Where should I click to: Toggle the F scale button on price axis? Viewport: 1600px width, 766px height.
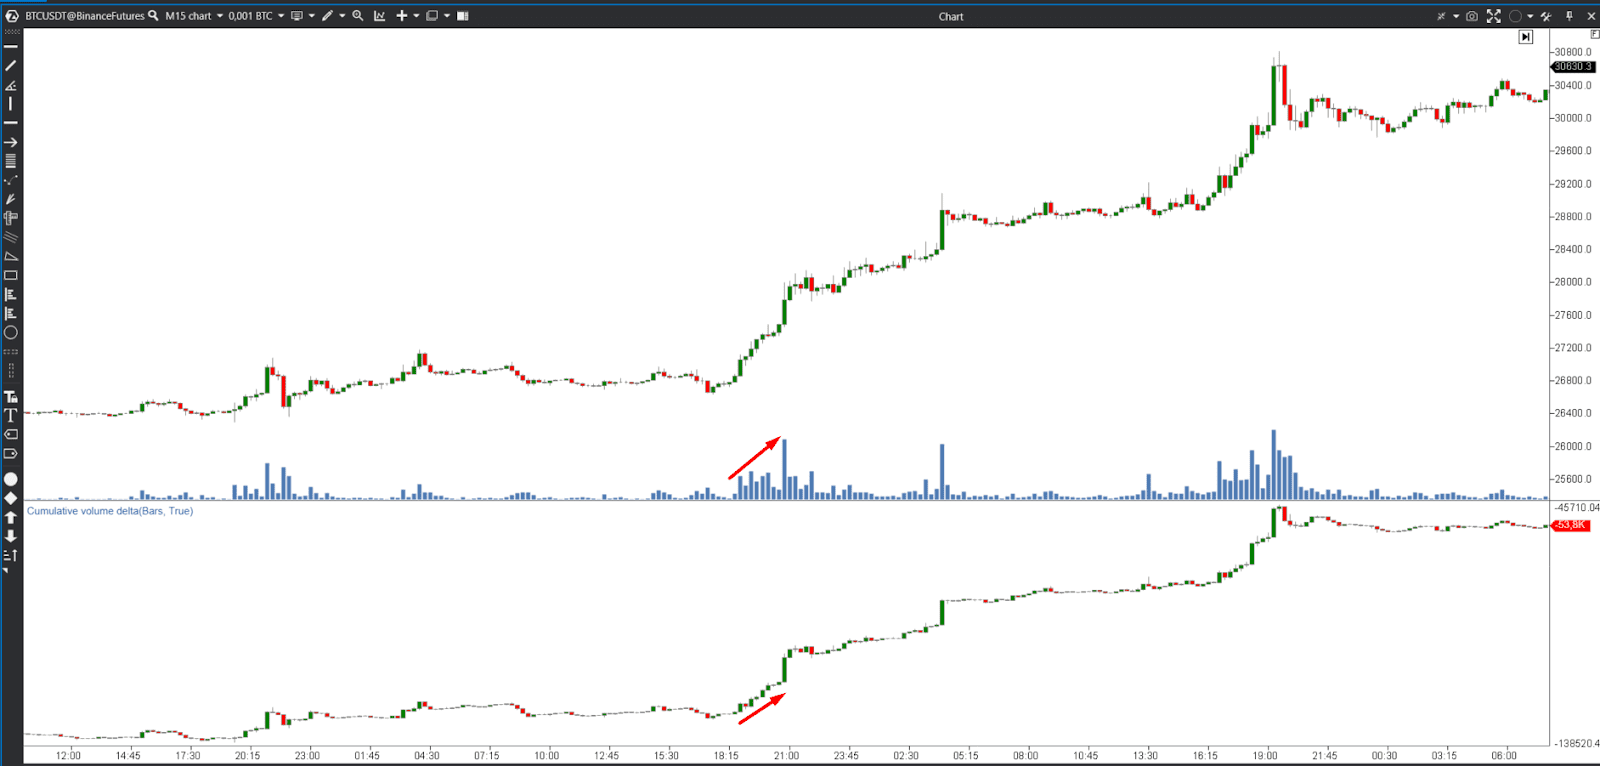pyautogui.click(x=1594, y=34)
